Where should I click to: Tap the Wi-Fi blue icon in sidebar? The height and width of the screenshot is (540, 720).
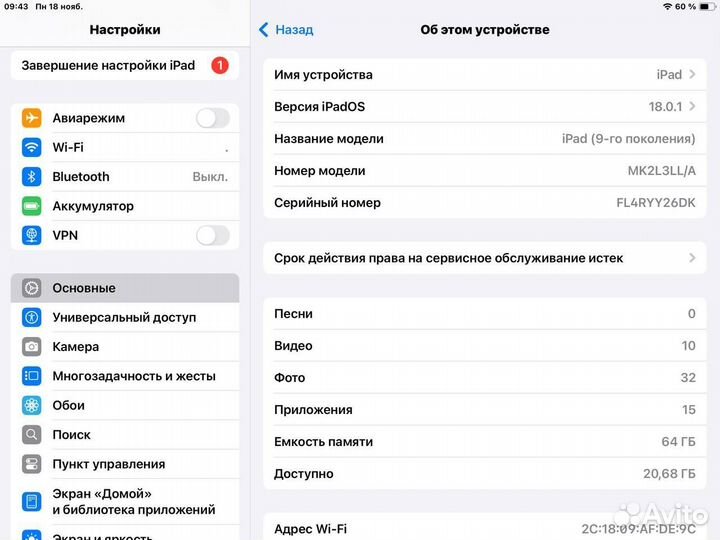[x=32, y=147]
